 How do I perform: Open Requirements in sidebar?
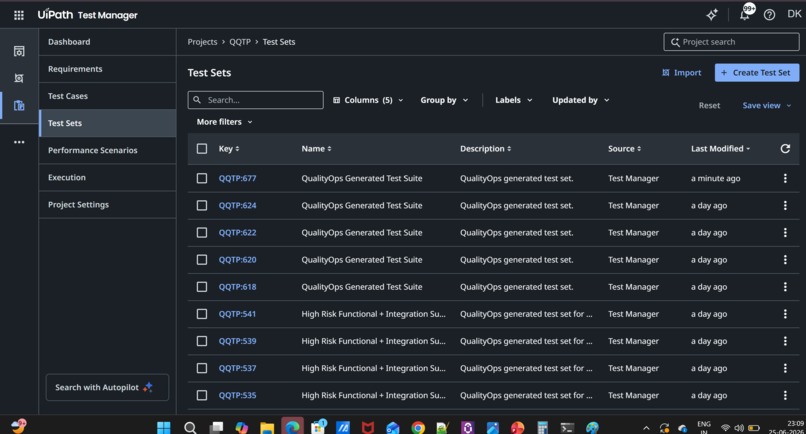click(107, 69)
